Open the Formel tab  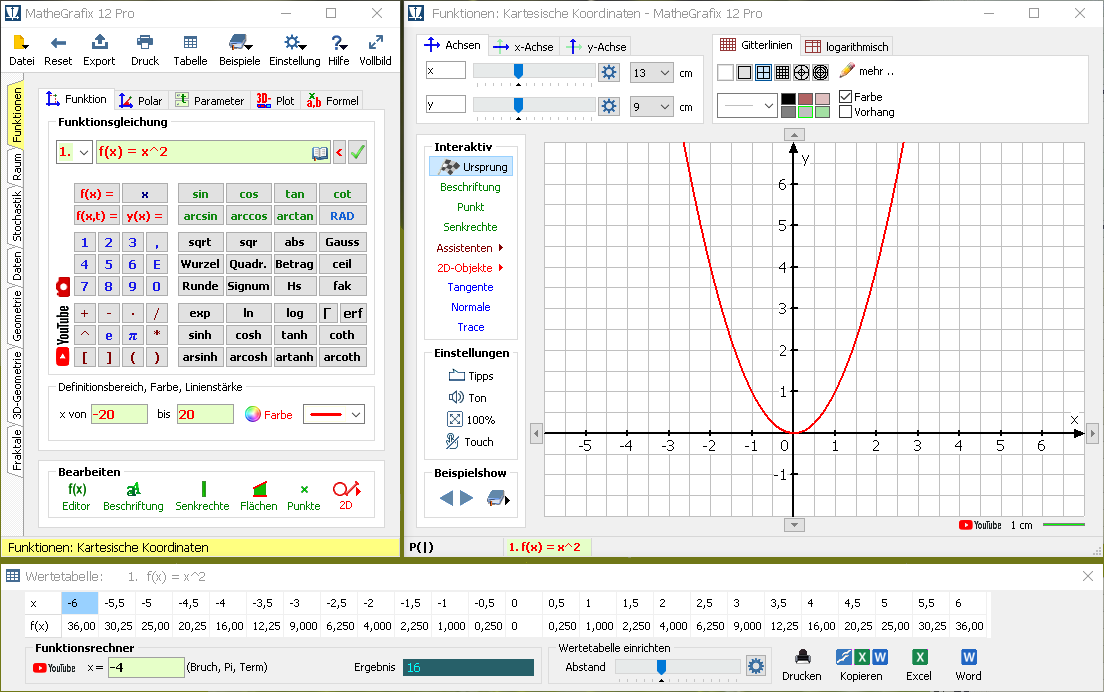click(333, 101)
